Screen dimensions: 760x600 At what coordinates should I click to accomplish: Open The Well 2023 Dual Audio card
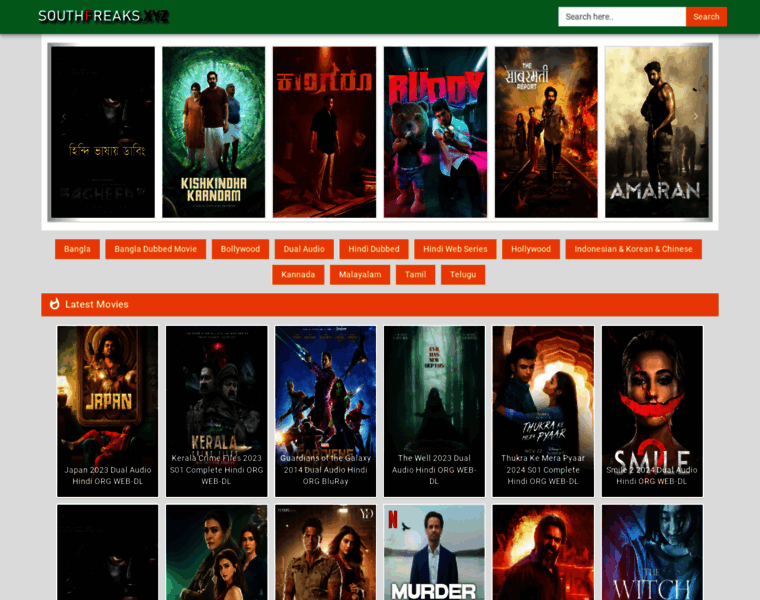click(x=434, y=411)
